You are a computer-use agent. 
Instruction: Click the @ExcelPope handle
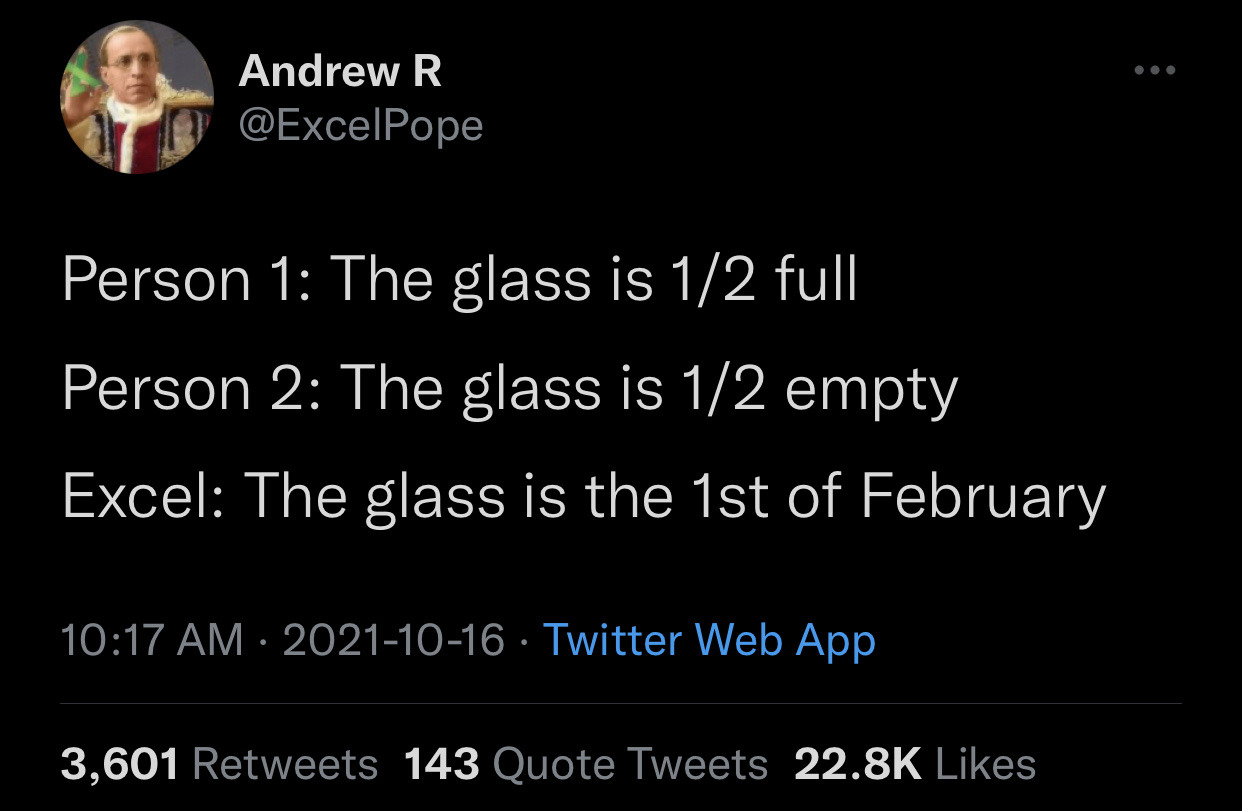[361, 125]
